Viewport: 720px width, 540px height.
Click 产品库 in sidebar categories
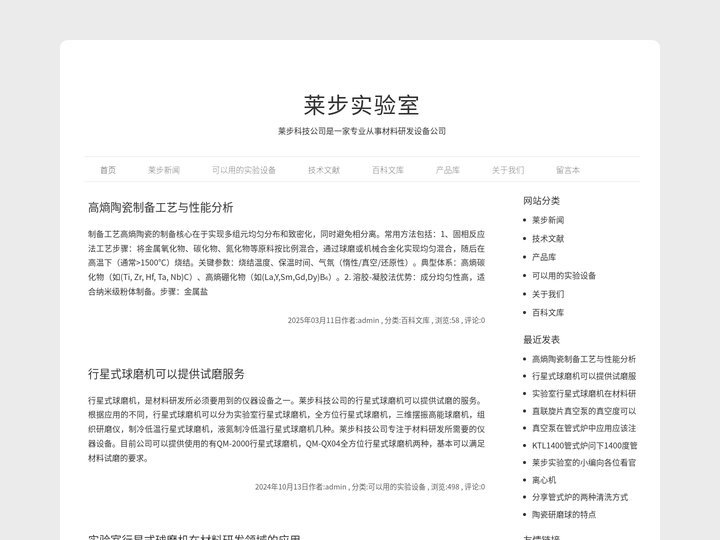(544, 257)
